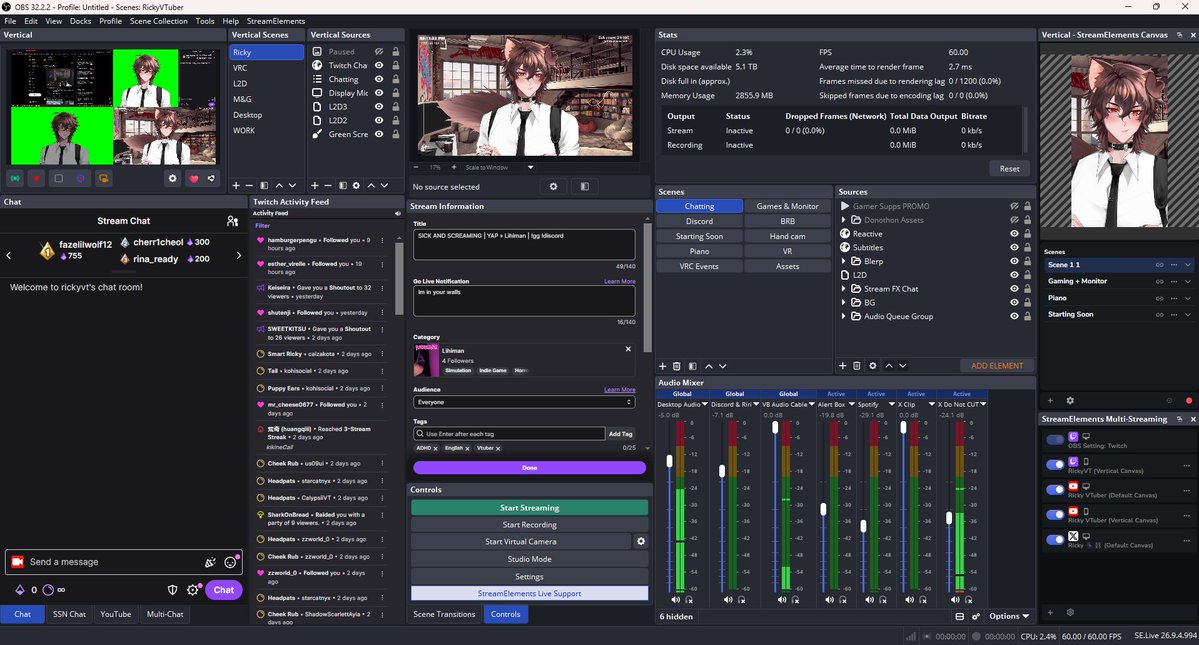This screenshot has width=1199, height=645.
Task: Click the purple Done button
Action: pyautogui.click(x=529, y=468)
